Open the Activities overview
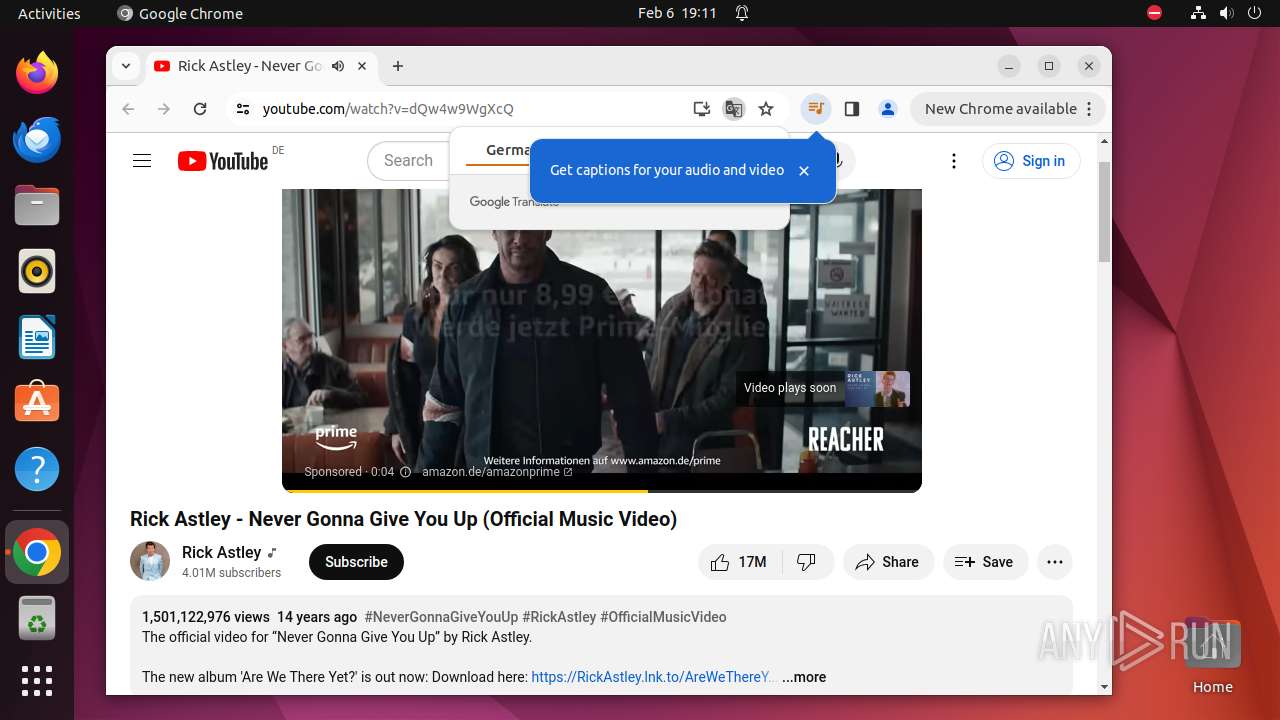Image resolution: width=1280 pixels, height=720 pixels. coord(49,13)
